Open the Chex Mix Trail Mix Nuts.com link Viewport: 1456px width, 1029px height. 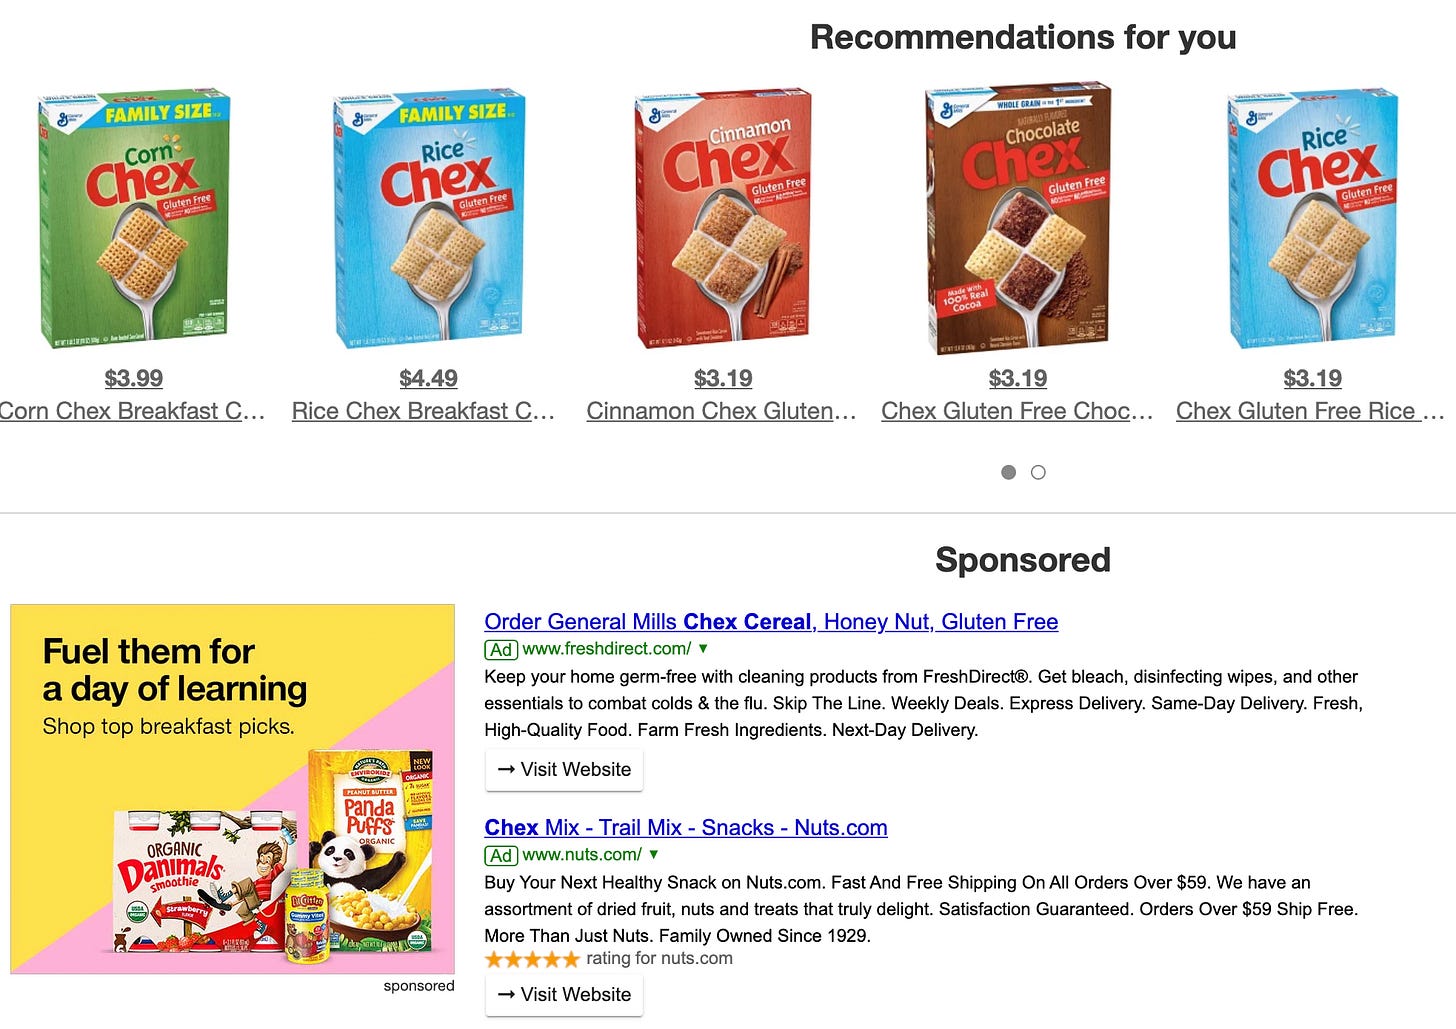pyautogui.click(x=686, y=828)
